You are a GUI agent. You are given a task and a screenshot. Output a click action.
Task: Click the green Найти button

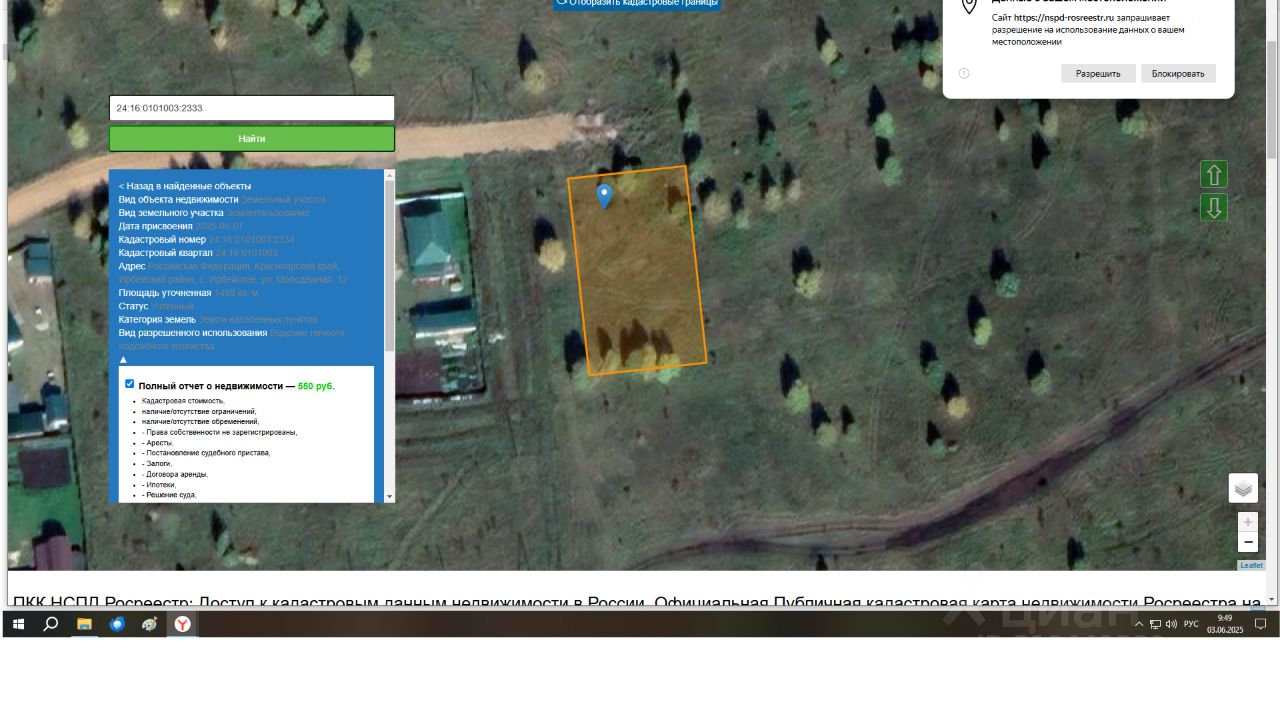point(252,139)
